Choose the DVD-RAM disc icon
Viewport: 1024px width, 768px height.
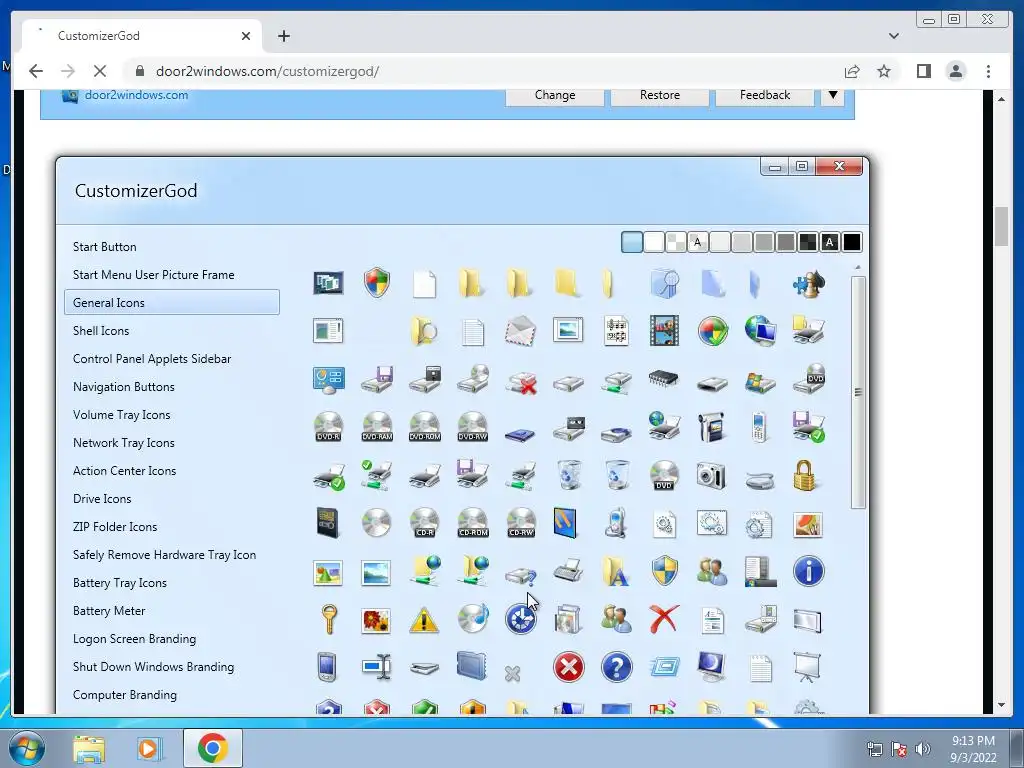(x=377, y=426)
